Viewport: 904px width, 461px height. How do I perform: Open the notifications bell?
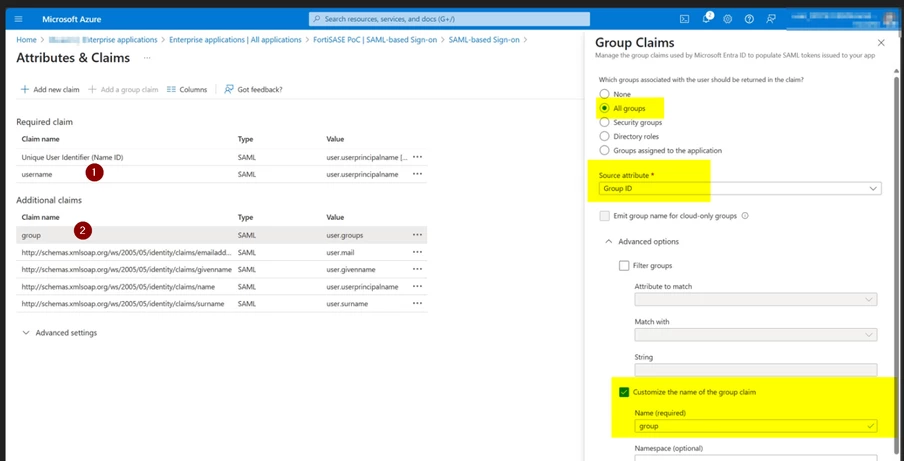(706, 19)
